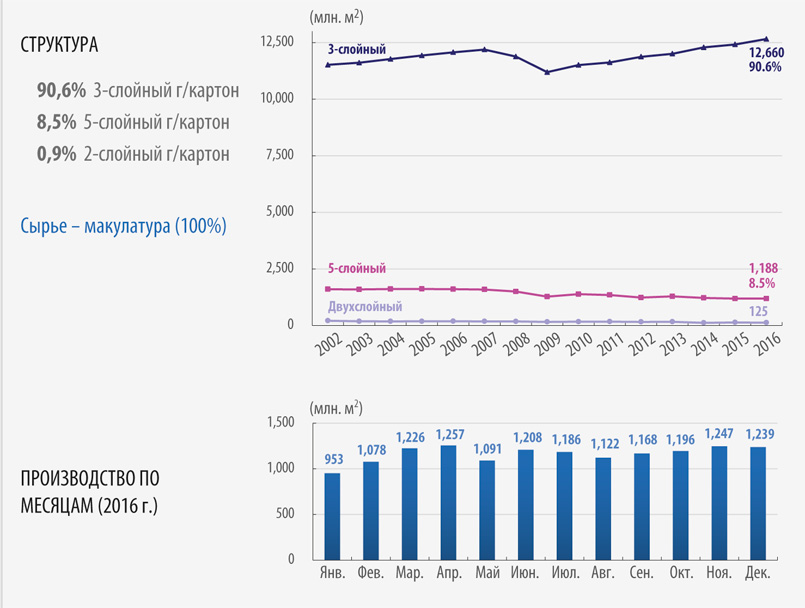Click the 8.5% label on the line chart
This screenshot has width=805, height=608.
762,283
